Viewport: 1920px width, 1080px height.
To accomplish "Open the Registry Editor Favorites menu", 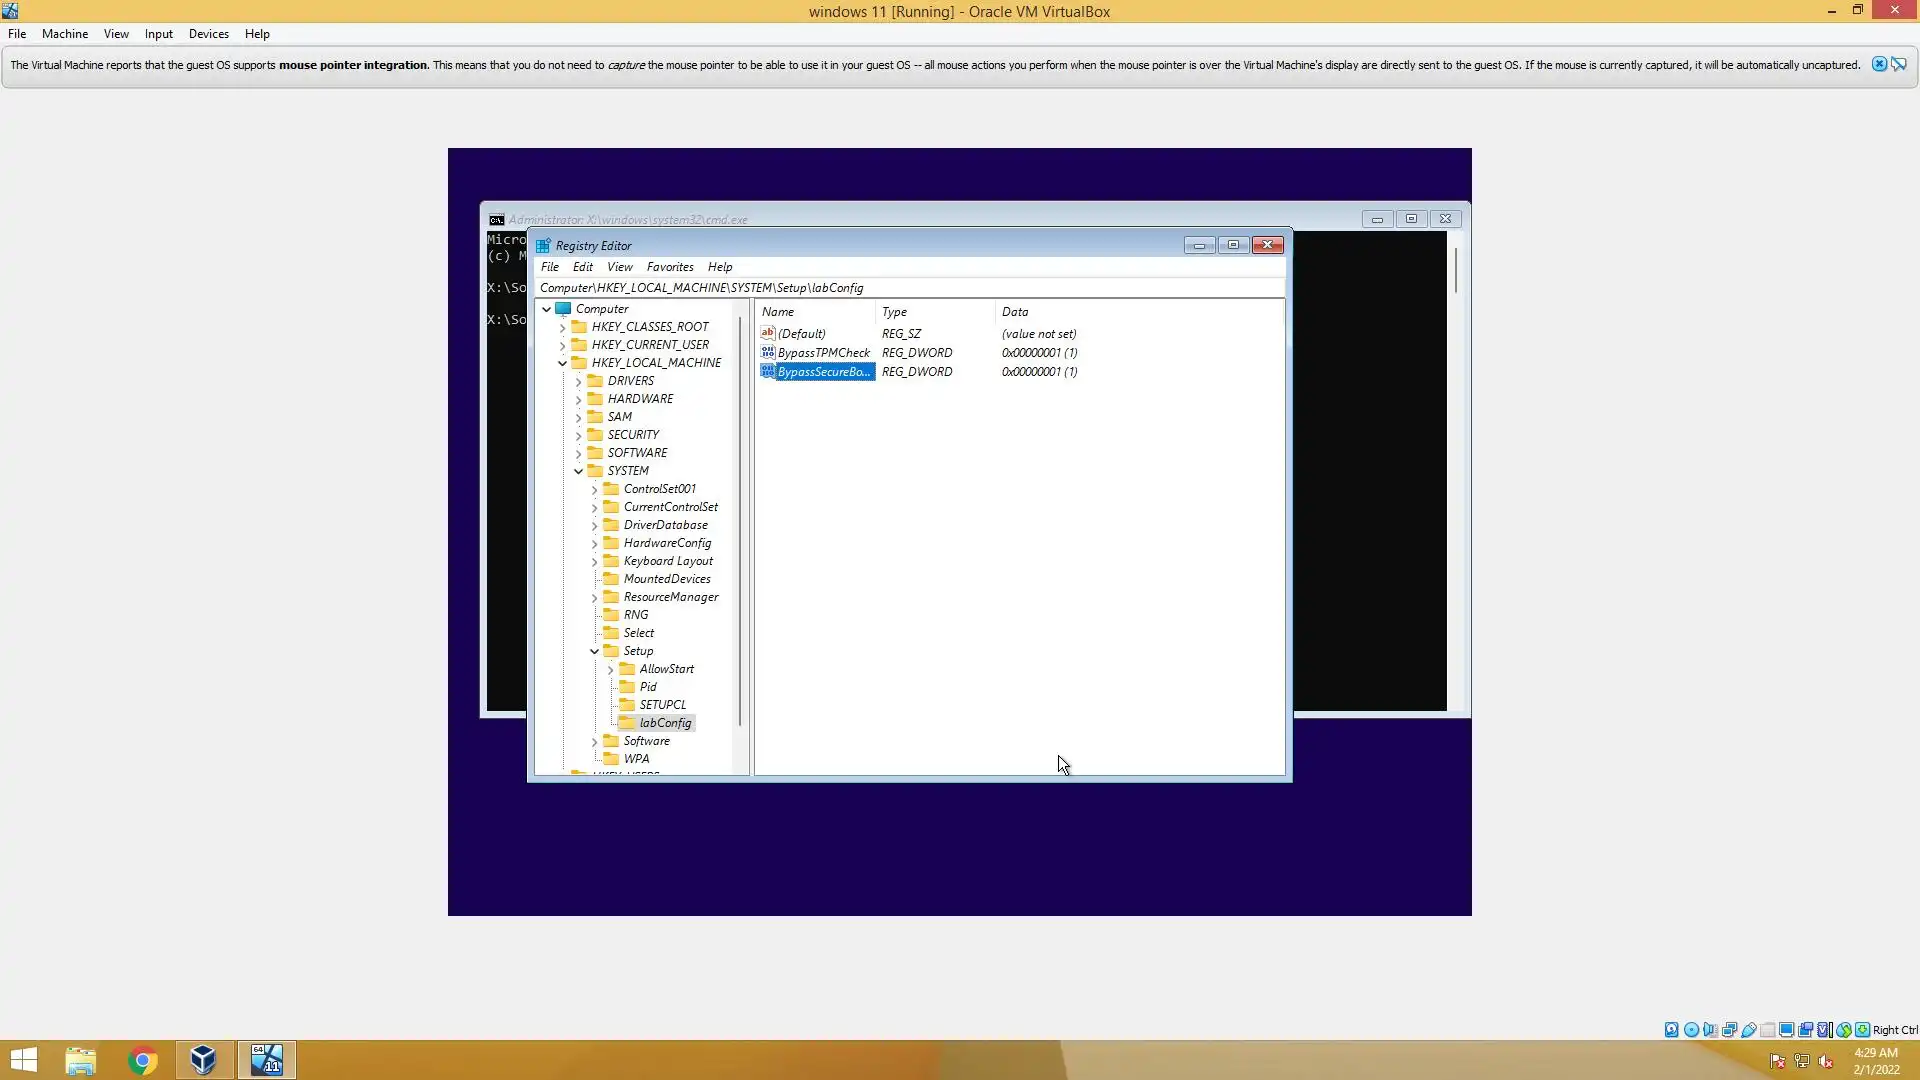I will (669, 267).
